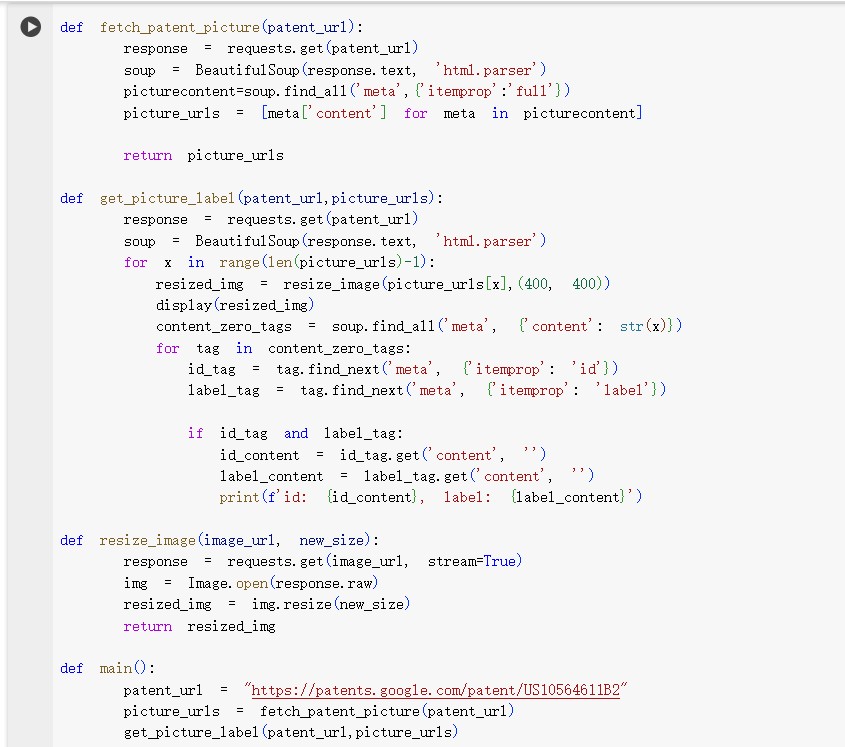Run the code cell
Image resolution: width=845 pixels, height=747 pixels.
pyautogui.click(x=32, y=27)
